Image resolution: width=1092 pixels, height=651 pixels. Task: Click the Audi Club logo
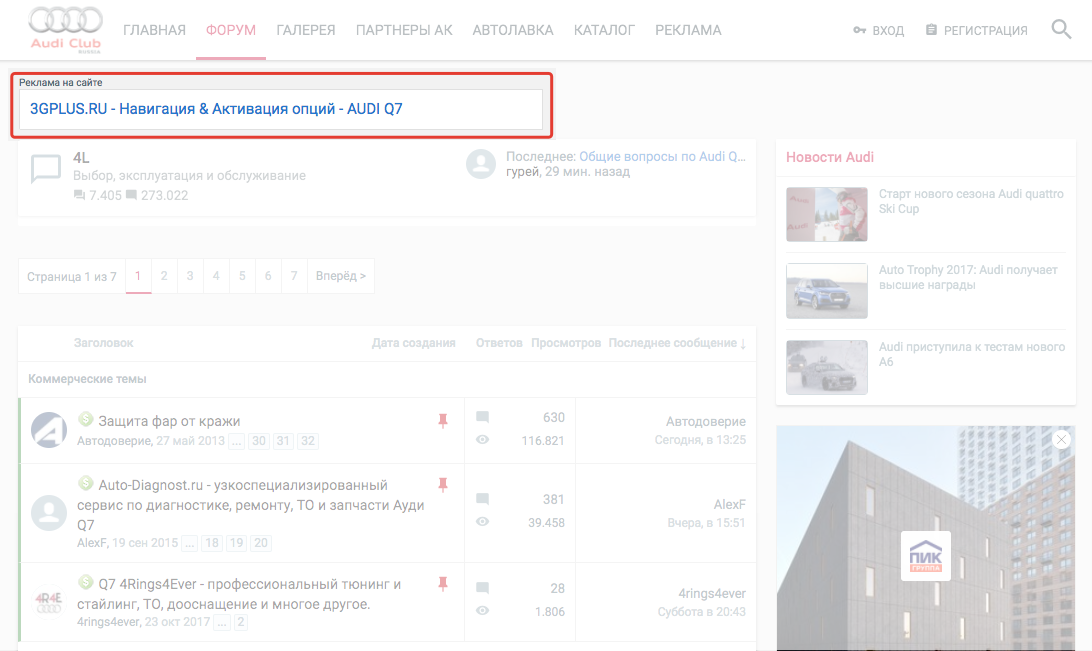tap(65, 30)
